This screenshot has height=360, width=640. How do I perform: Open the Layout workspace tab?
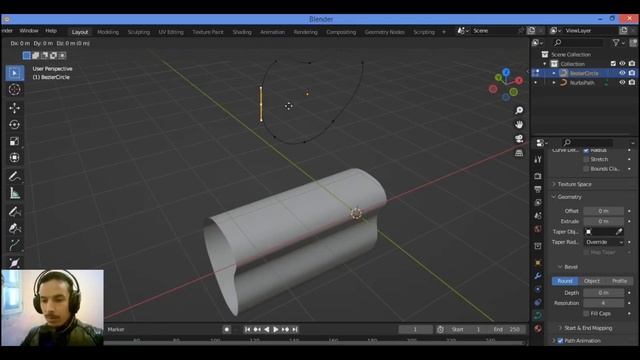pyautogui.click(x=80, y=32)
